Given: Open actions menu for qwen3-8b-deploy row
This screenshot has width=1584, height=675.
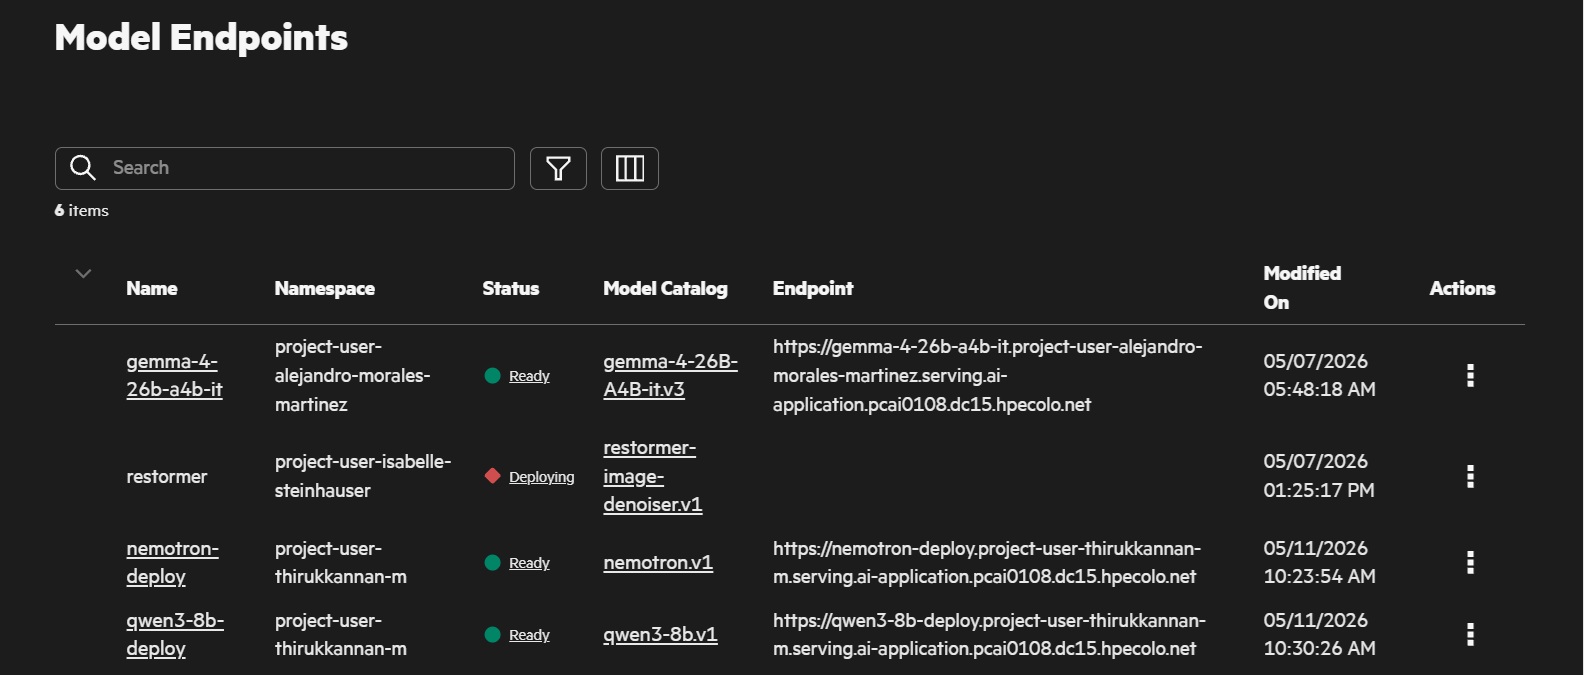Looking at the screenshot, I should tap(1470, 635).
